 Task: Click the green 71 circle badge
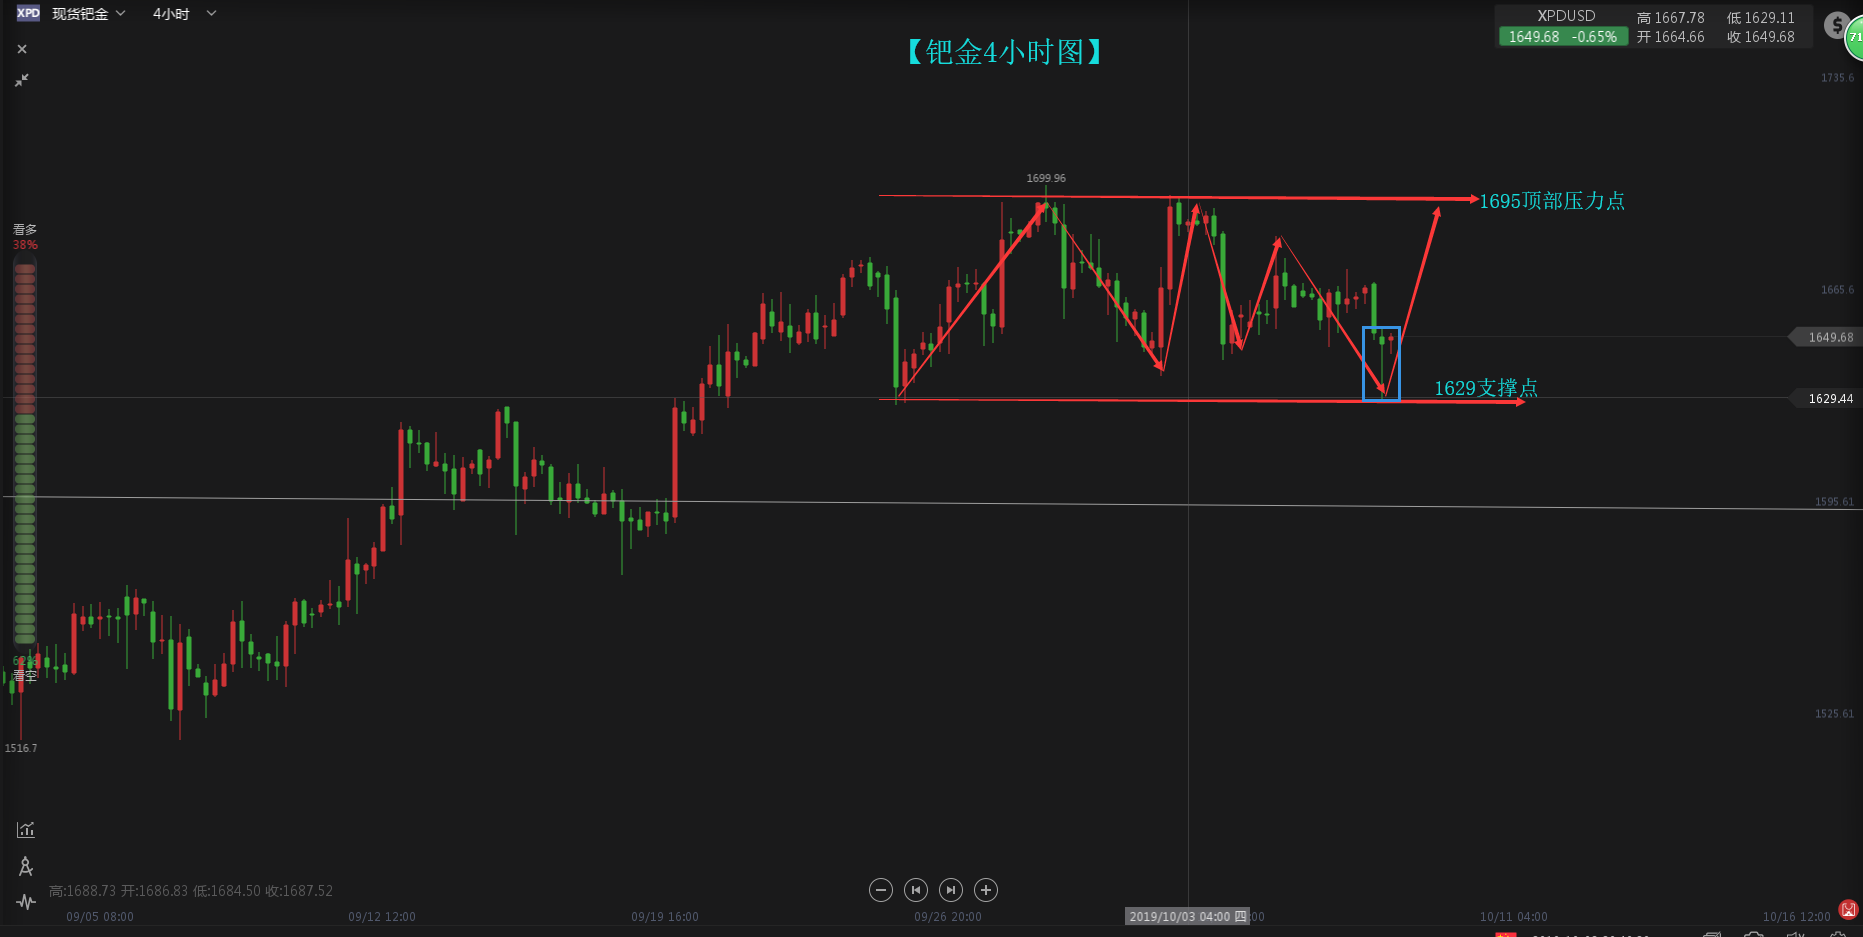1854,37
